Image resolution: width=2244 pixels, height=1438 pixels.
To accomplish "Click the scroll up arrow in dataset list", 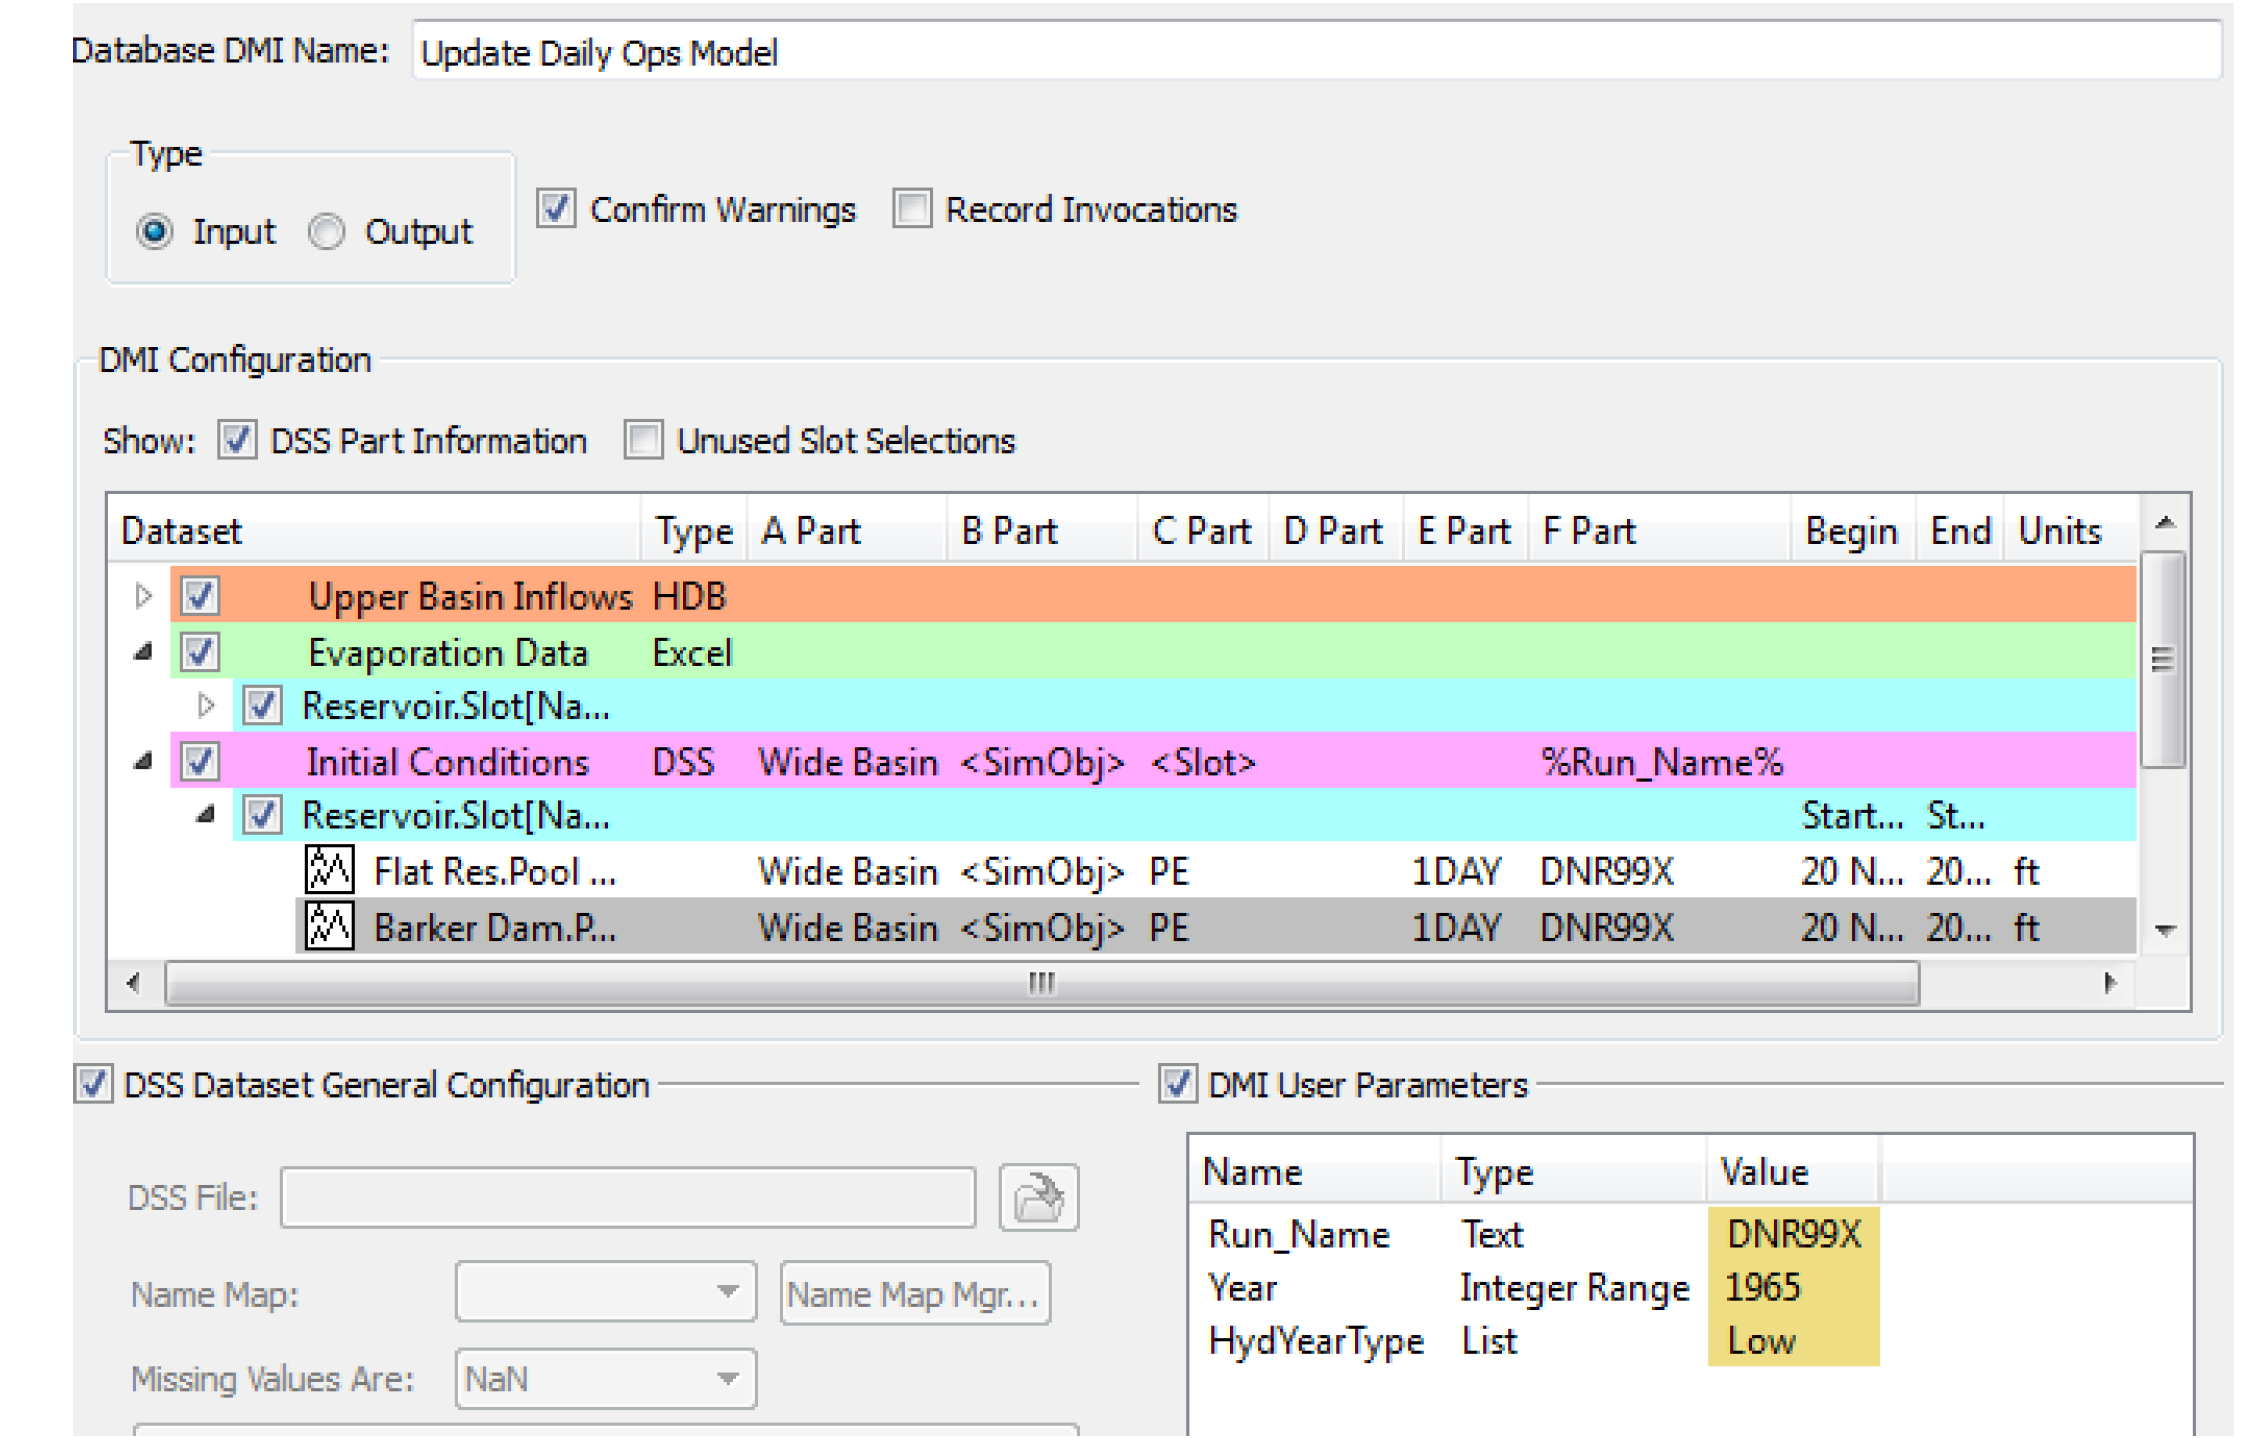I will pyautogui.click(x=2164, y=523).
